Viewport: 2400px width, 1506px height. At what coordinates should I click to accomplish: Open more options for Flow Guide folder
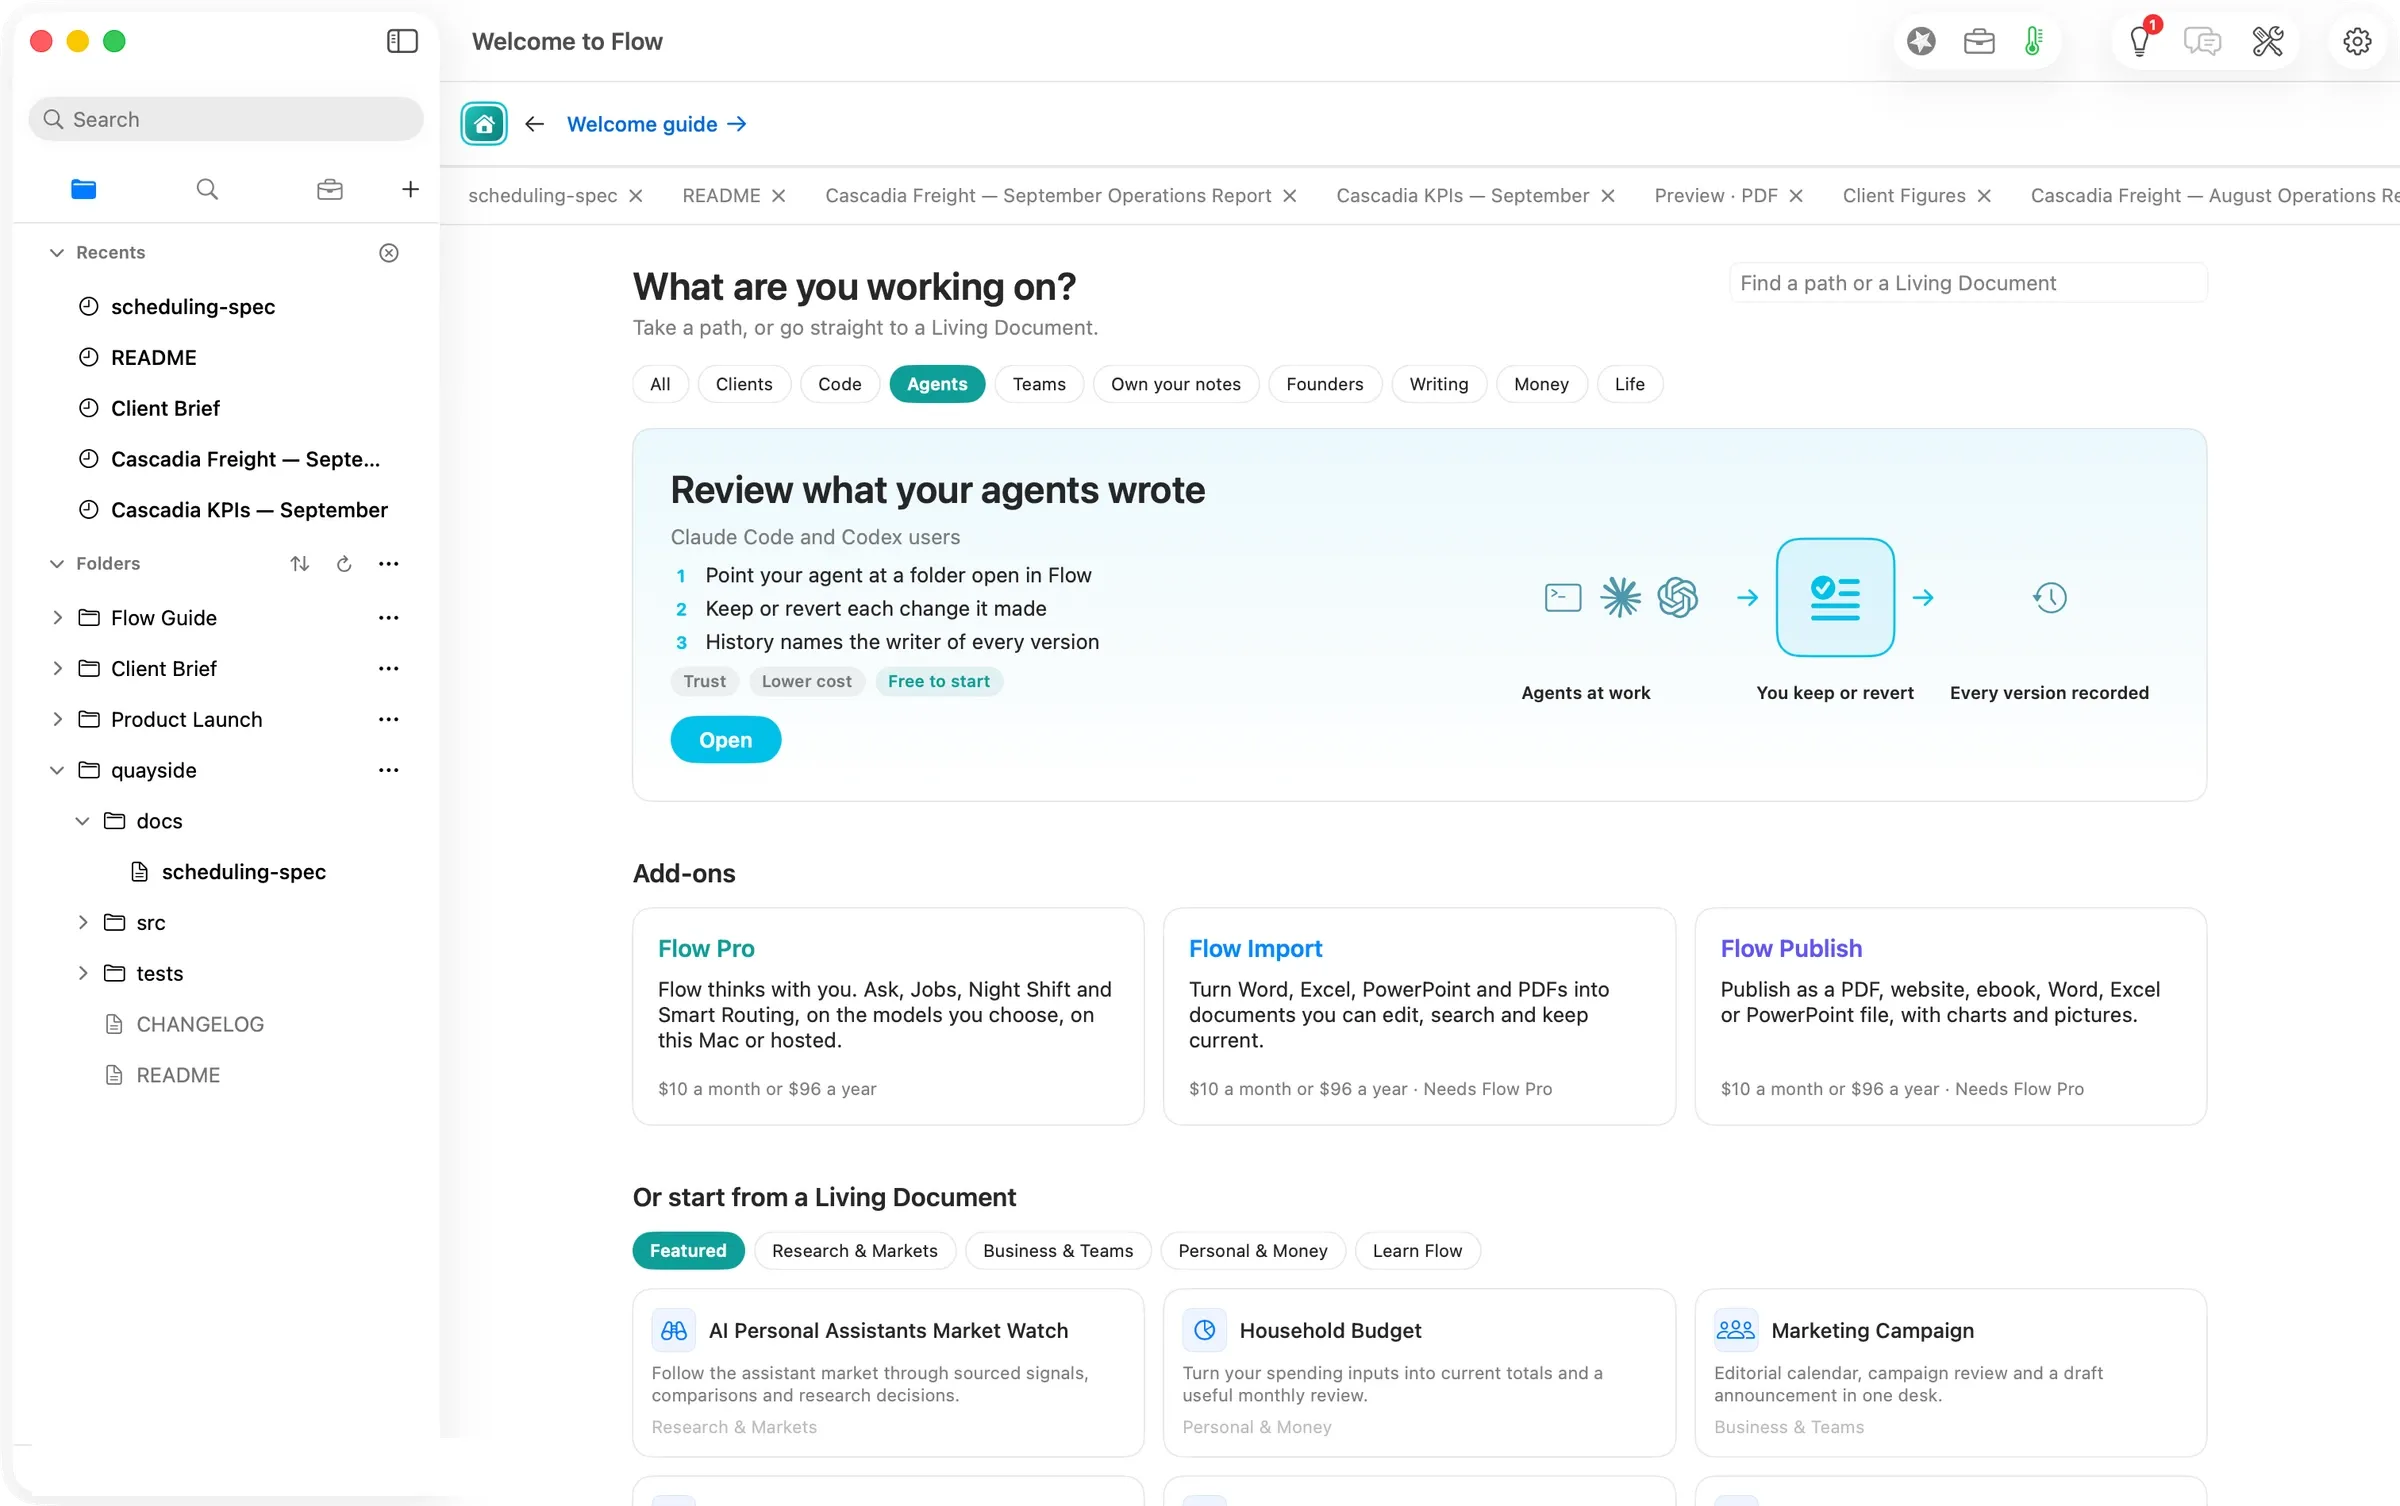(389, 618)
